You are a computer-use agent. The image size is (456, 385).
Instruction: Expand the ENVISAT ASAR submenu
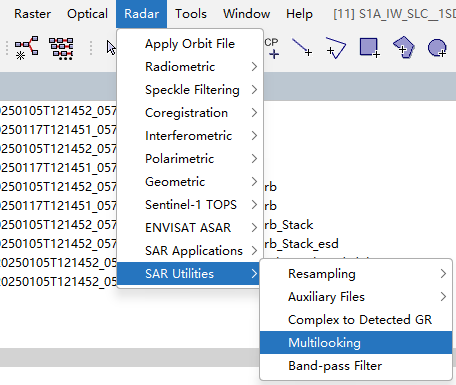click(x=190, y=228)
